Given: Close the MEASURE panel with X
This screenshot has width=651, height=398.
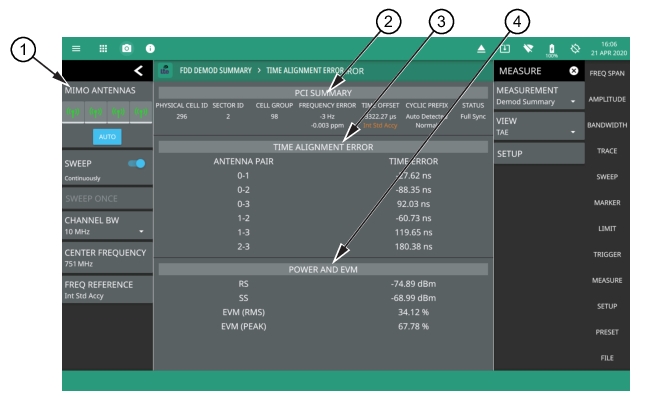Looking at the screenshot, I should pyautogui.click(x=574, y=71).
